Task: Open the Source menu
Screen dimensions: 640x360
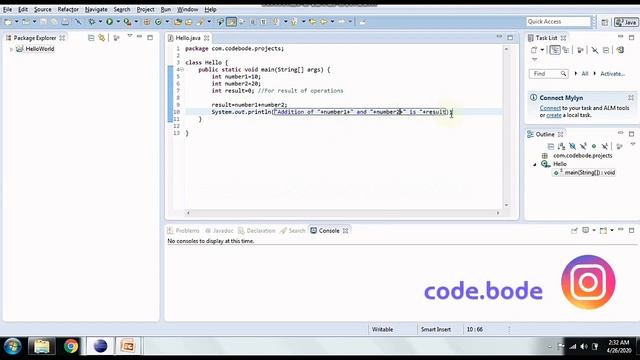Action: click(42, 9)
